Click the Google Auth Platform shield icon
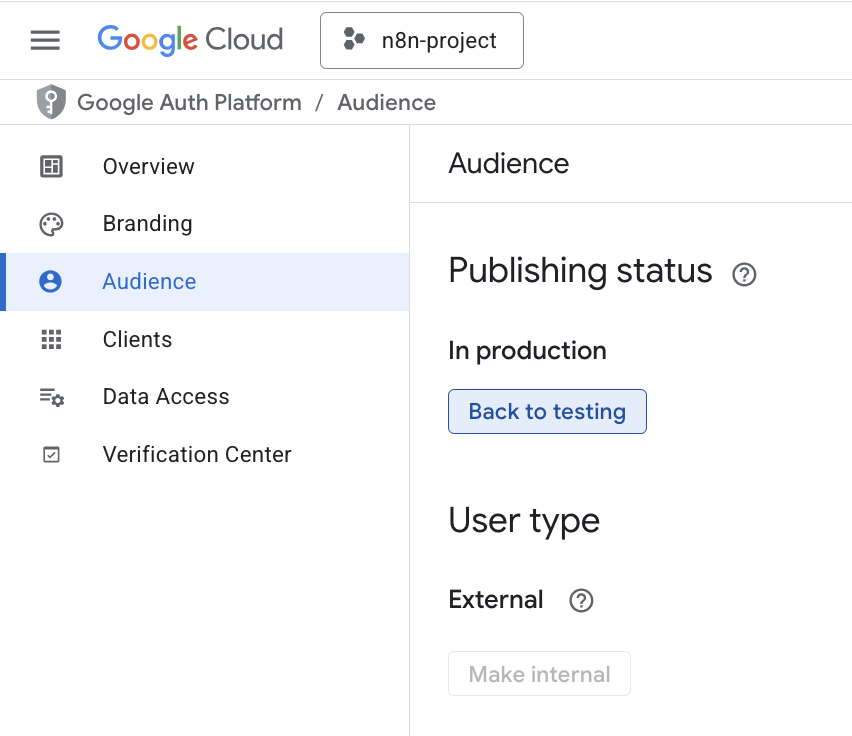 (50, 102)
